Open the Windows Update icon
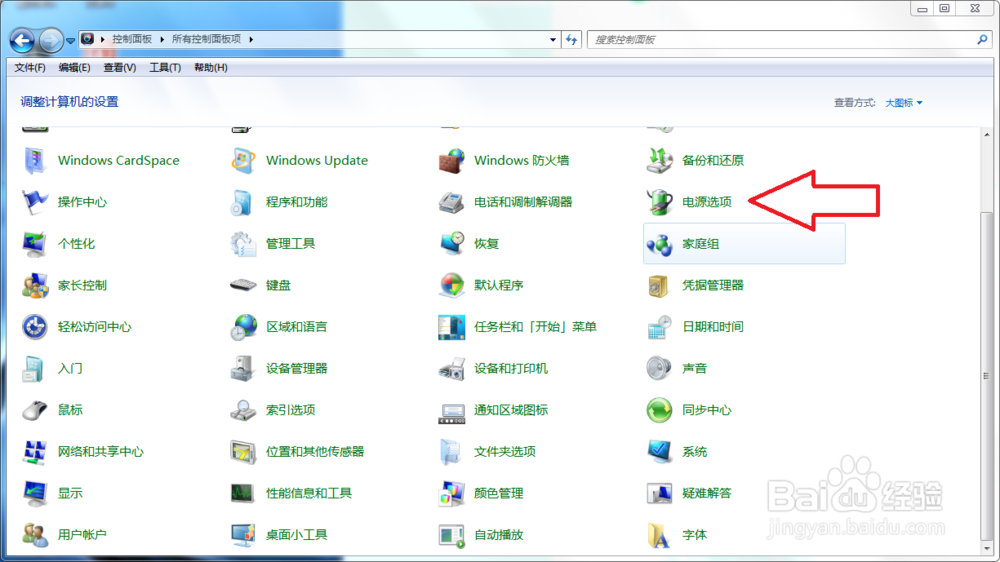Image resolution: width=1000 pixels, height=562 pixels. pos(243,160)
